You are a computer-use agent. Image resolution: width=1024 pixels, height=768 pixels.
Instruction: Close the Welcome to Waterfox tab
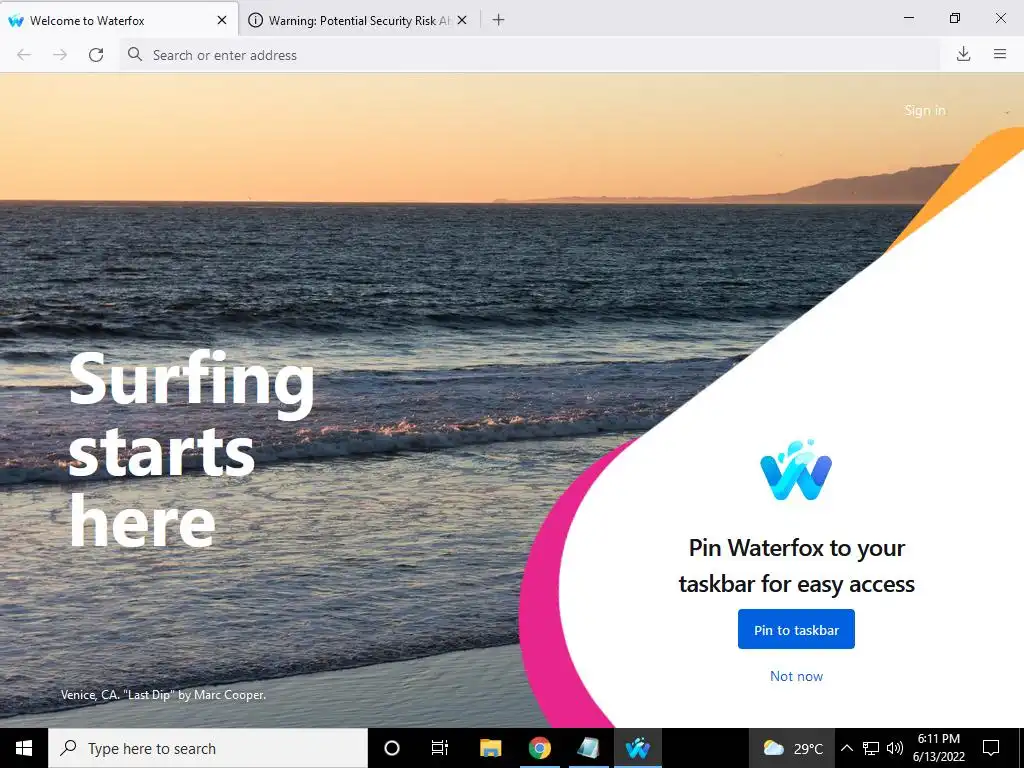coord(222,20)
